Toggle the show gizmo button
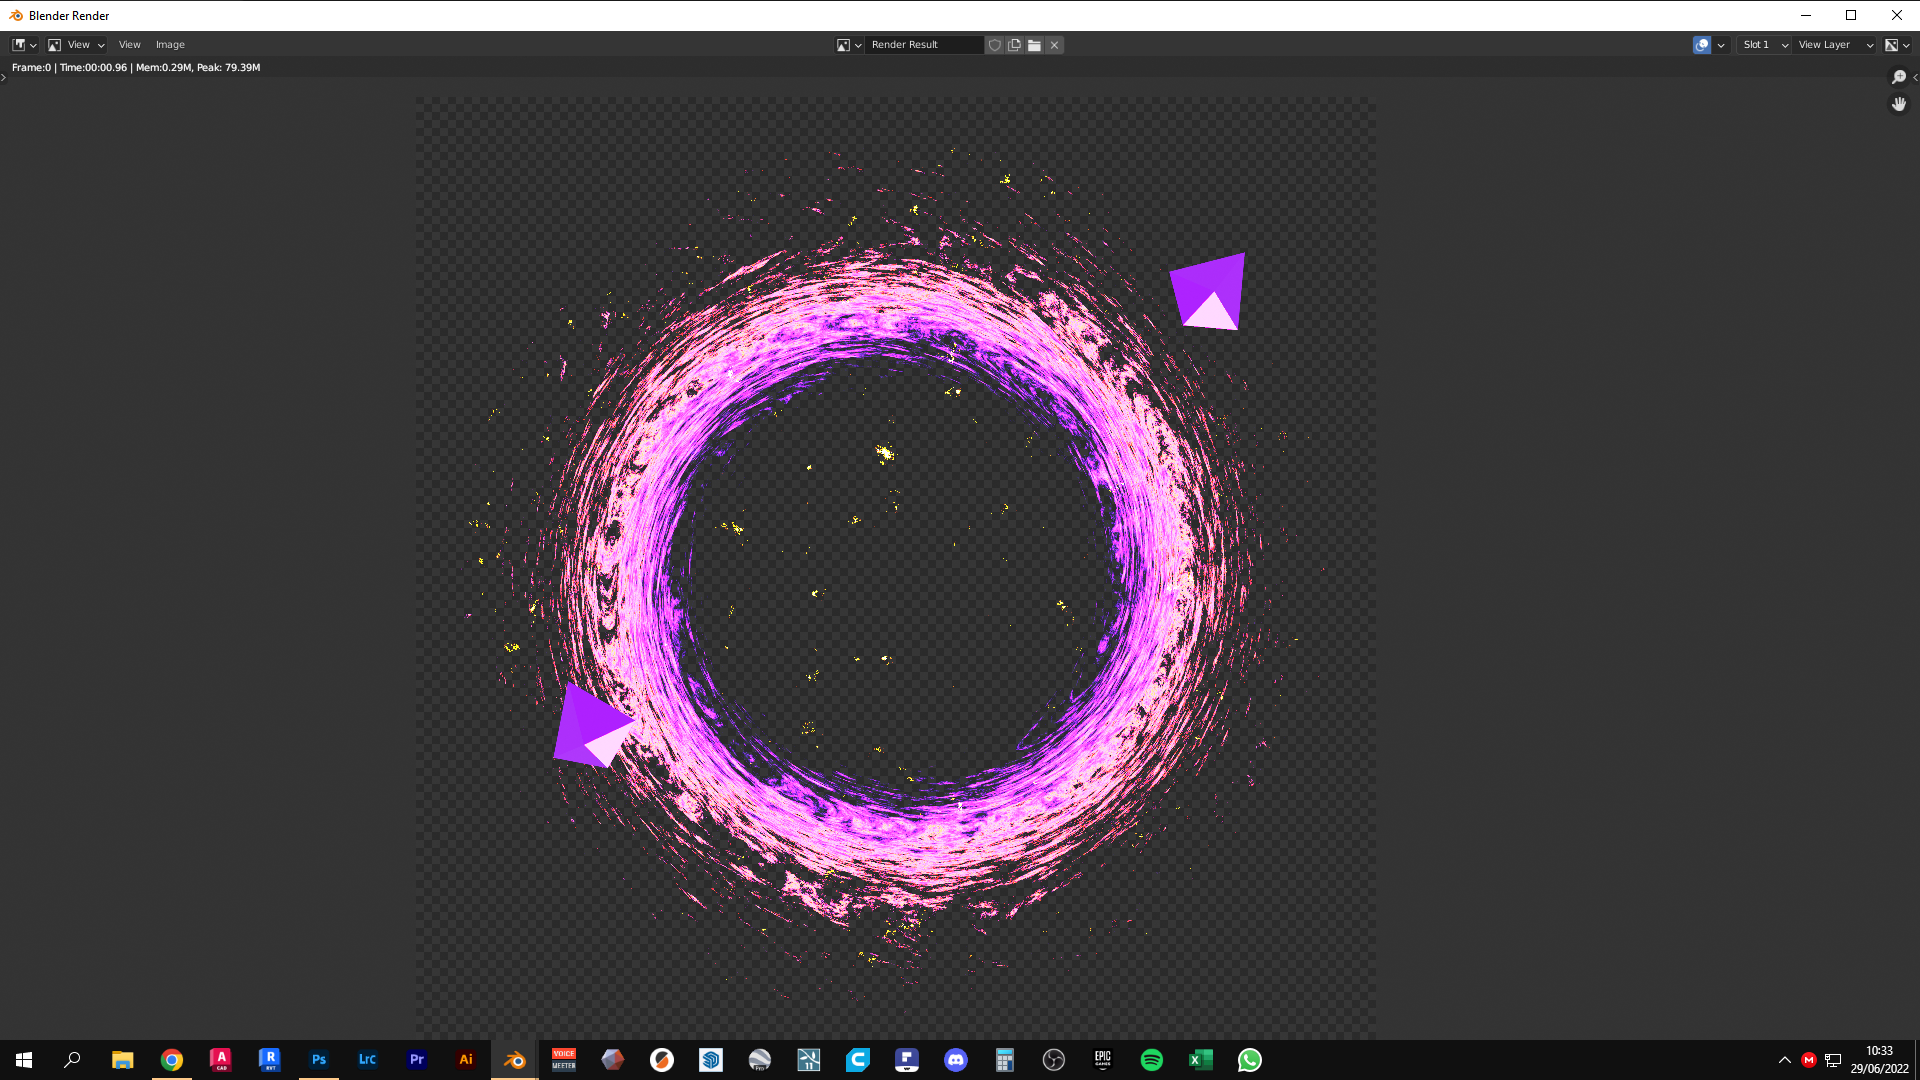Screen dimensions: 1920x1080 pos(1702,45)
